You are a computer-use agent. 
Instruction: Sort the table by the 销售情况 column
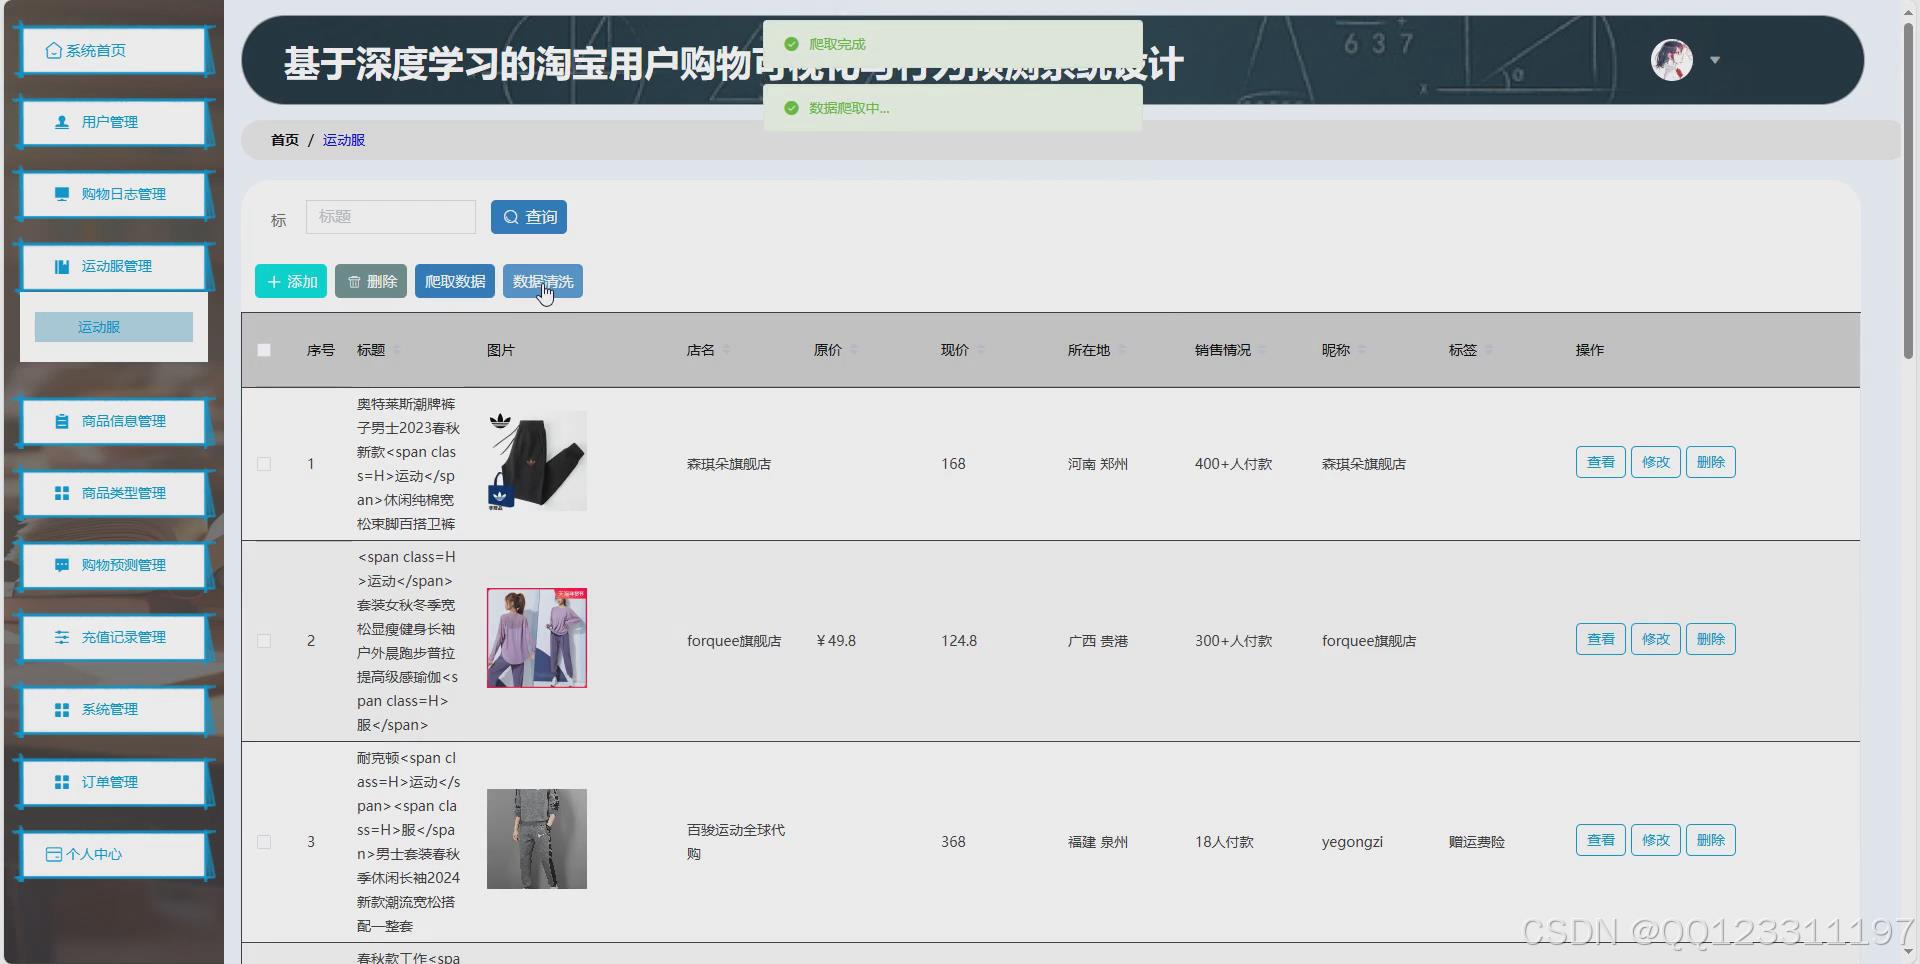(1263, 350)
